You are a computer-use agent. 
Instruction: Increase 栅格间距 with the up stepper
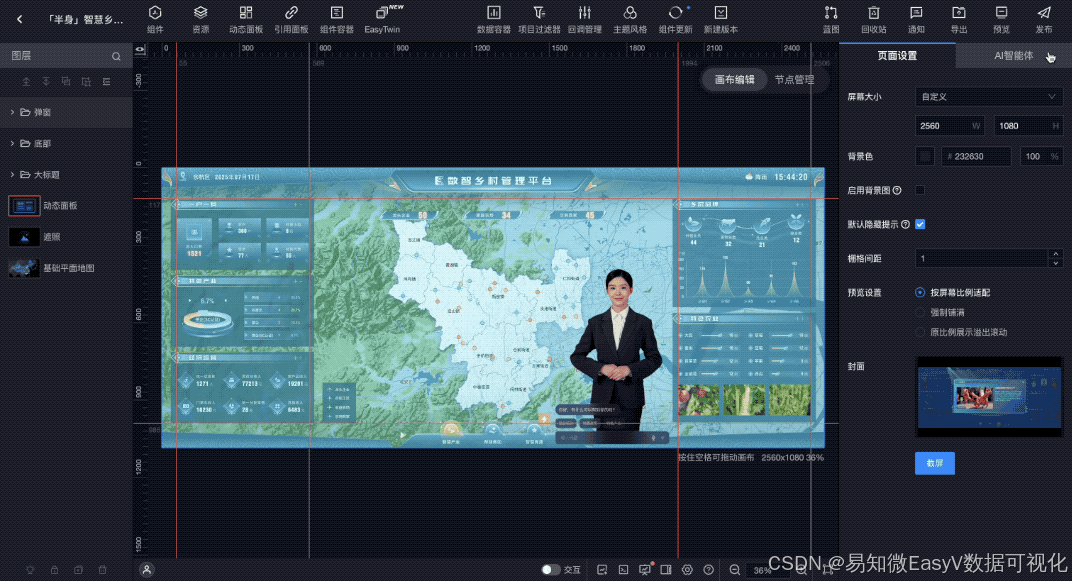(1056, 254)
